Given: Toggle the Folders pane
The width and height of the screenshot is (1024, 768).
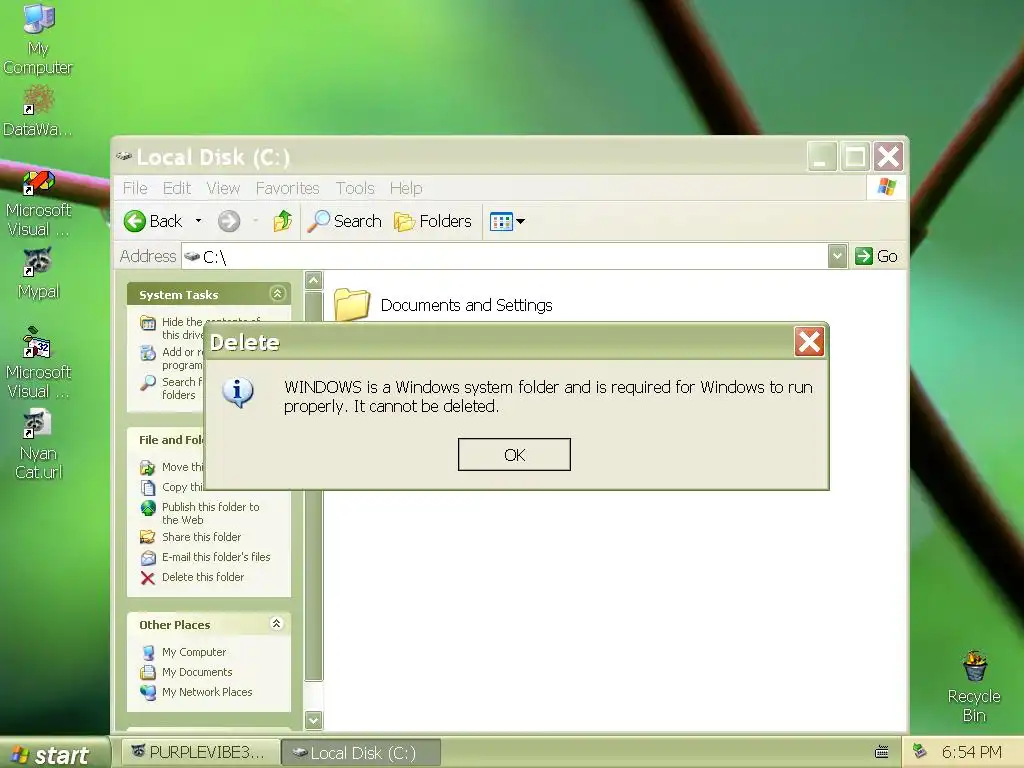Looking at the screenshot, I should [x=432, y=221].
